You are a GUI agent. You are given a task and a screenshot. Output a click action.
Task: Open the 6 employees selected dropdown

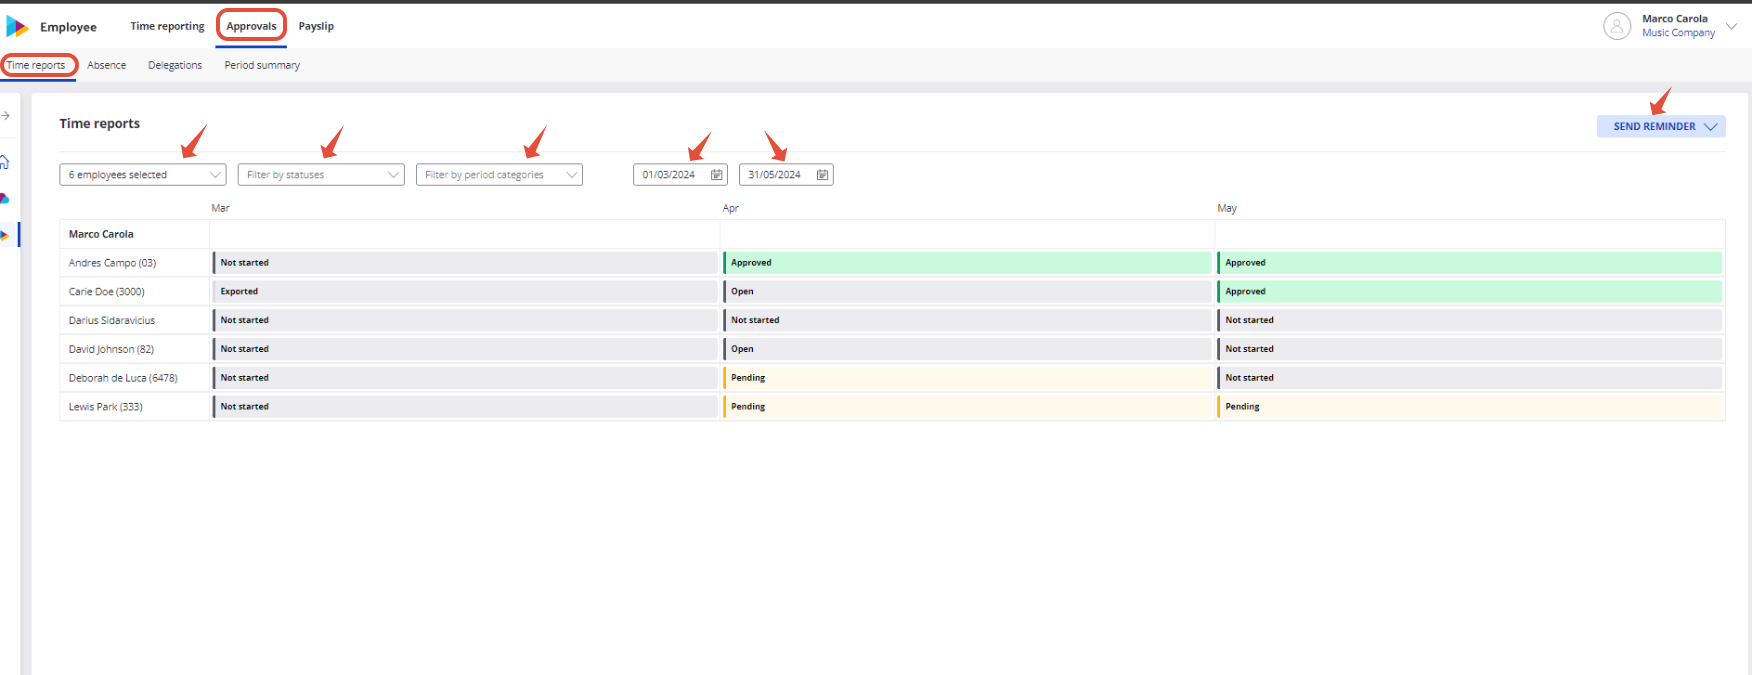pyautogui.click(x=143, y=175)
